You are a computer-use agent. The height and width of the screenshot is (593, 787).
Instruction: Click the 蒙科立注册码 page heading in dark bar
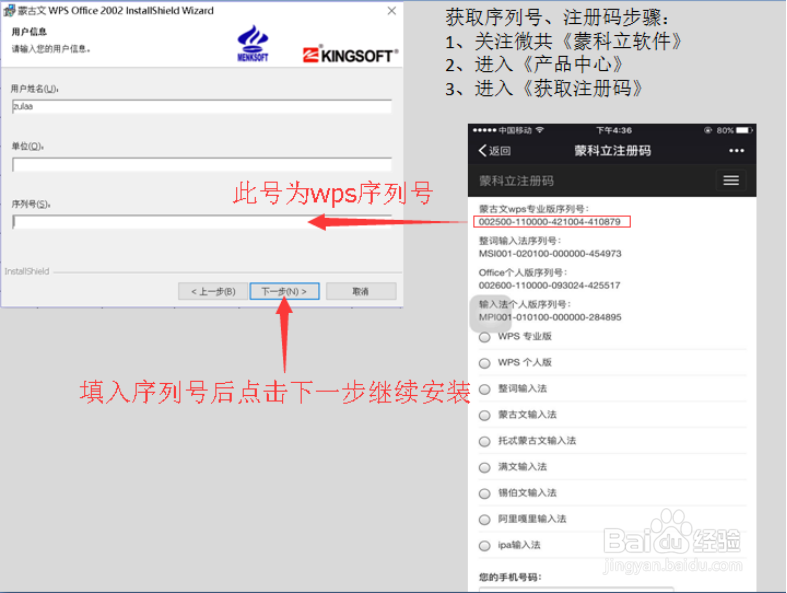(x=516, y=181)
